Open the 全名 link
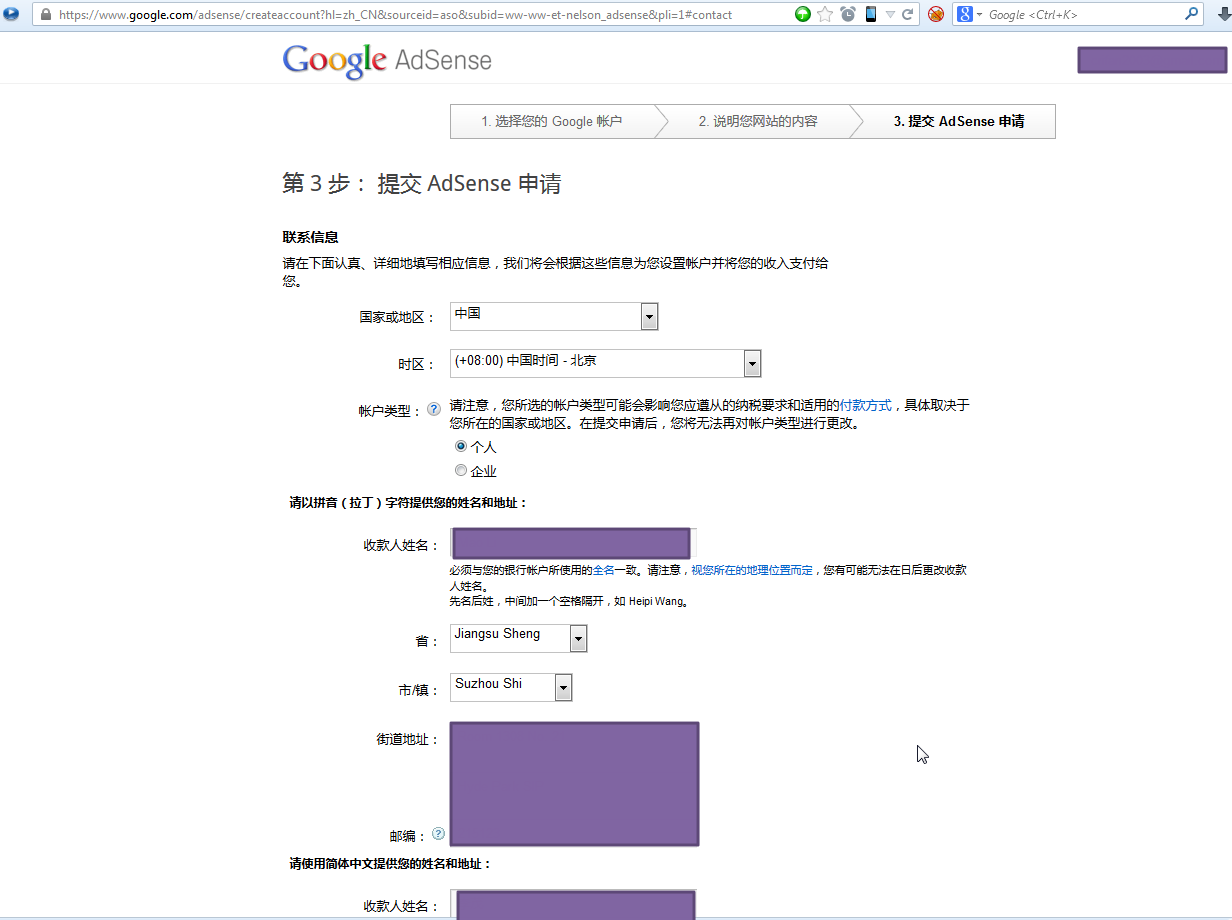The image size is (1232, 920). pos(604,570)
